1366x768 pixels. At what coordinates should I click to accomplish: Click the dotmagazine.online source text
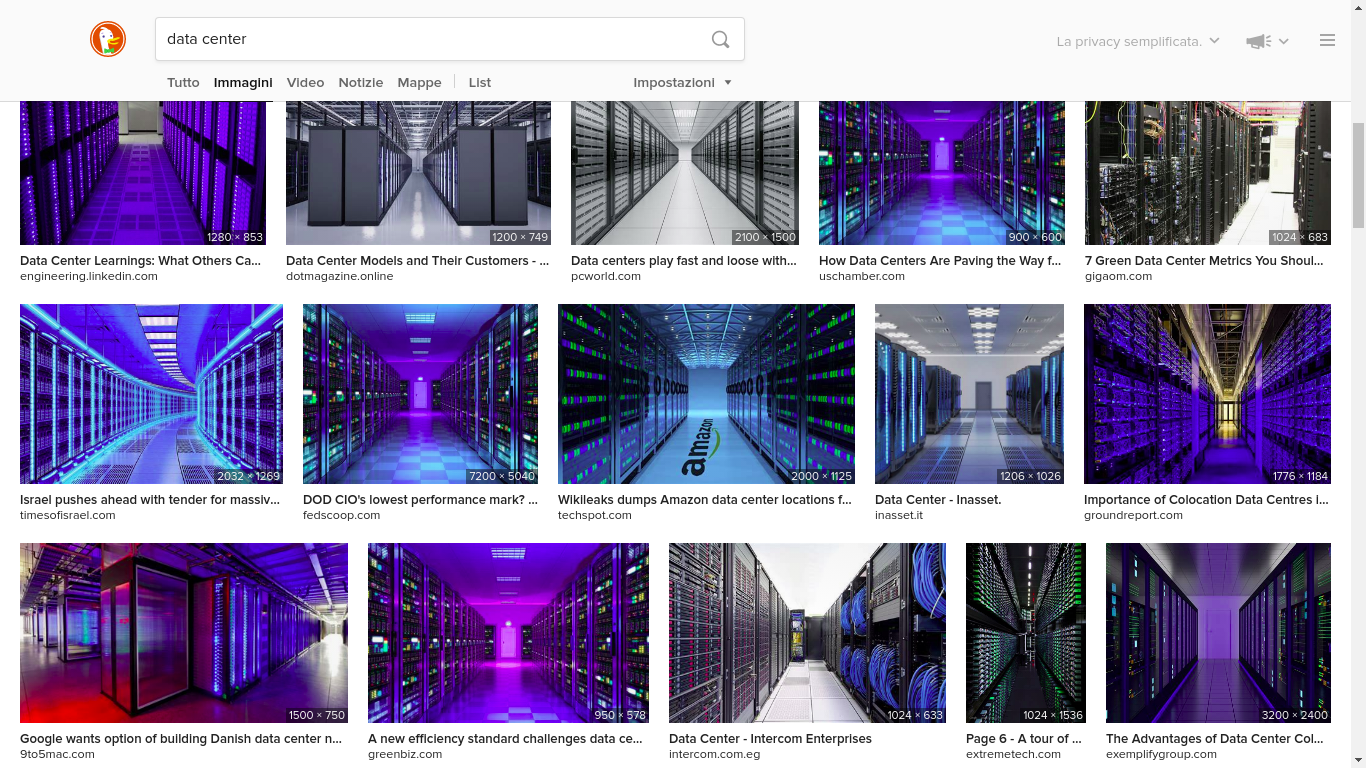(340, 276)
